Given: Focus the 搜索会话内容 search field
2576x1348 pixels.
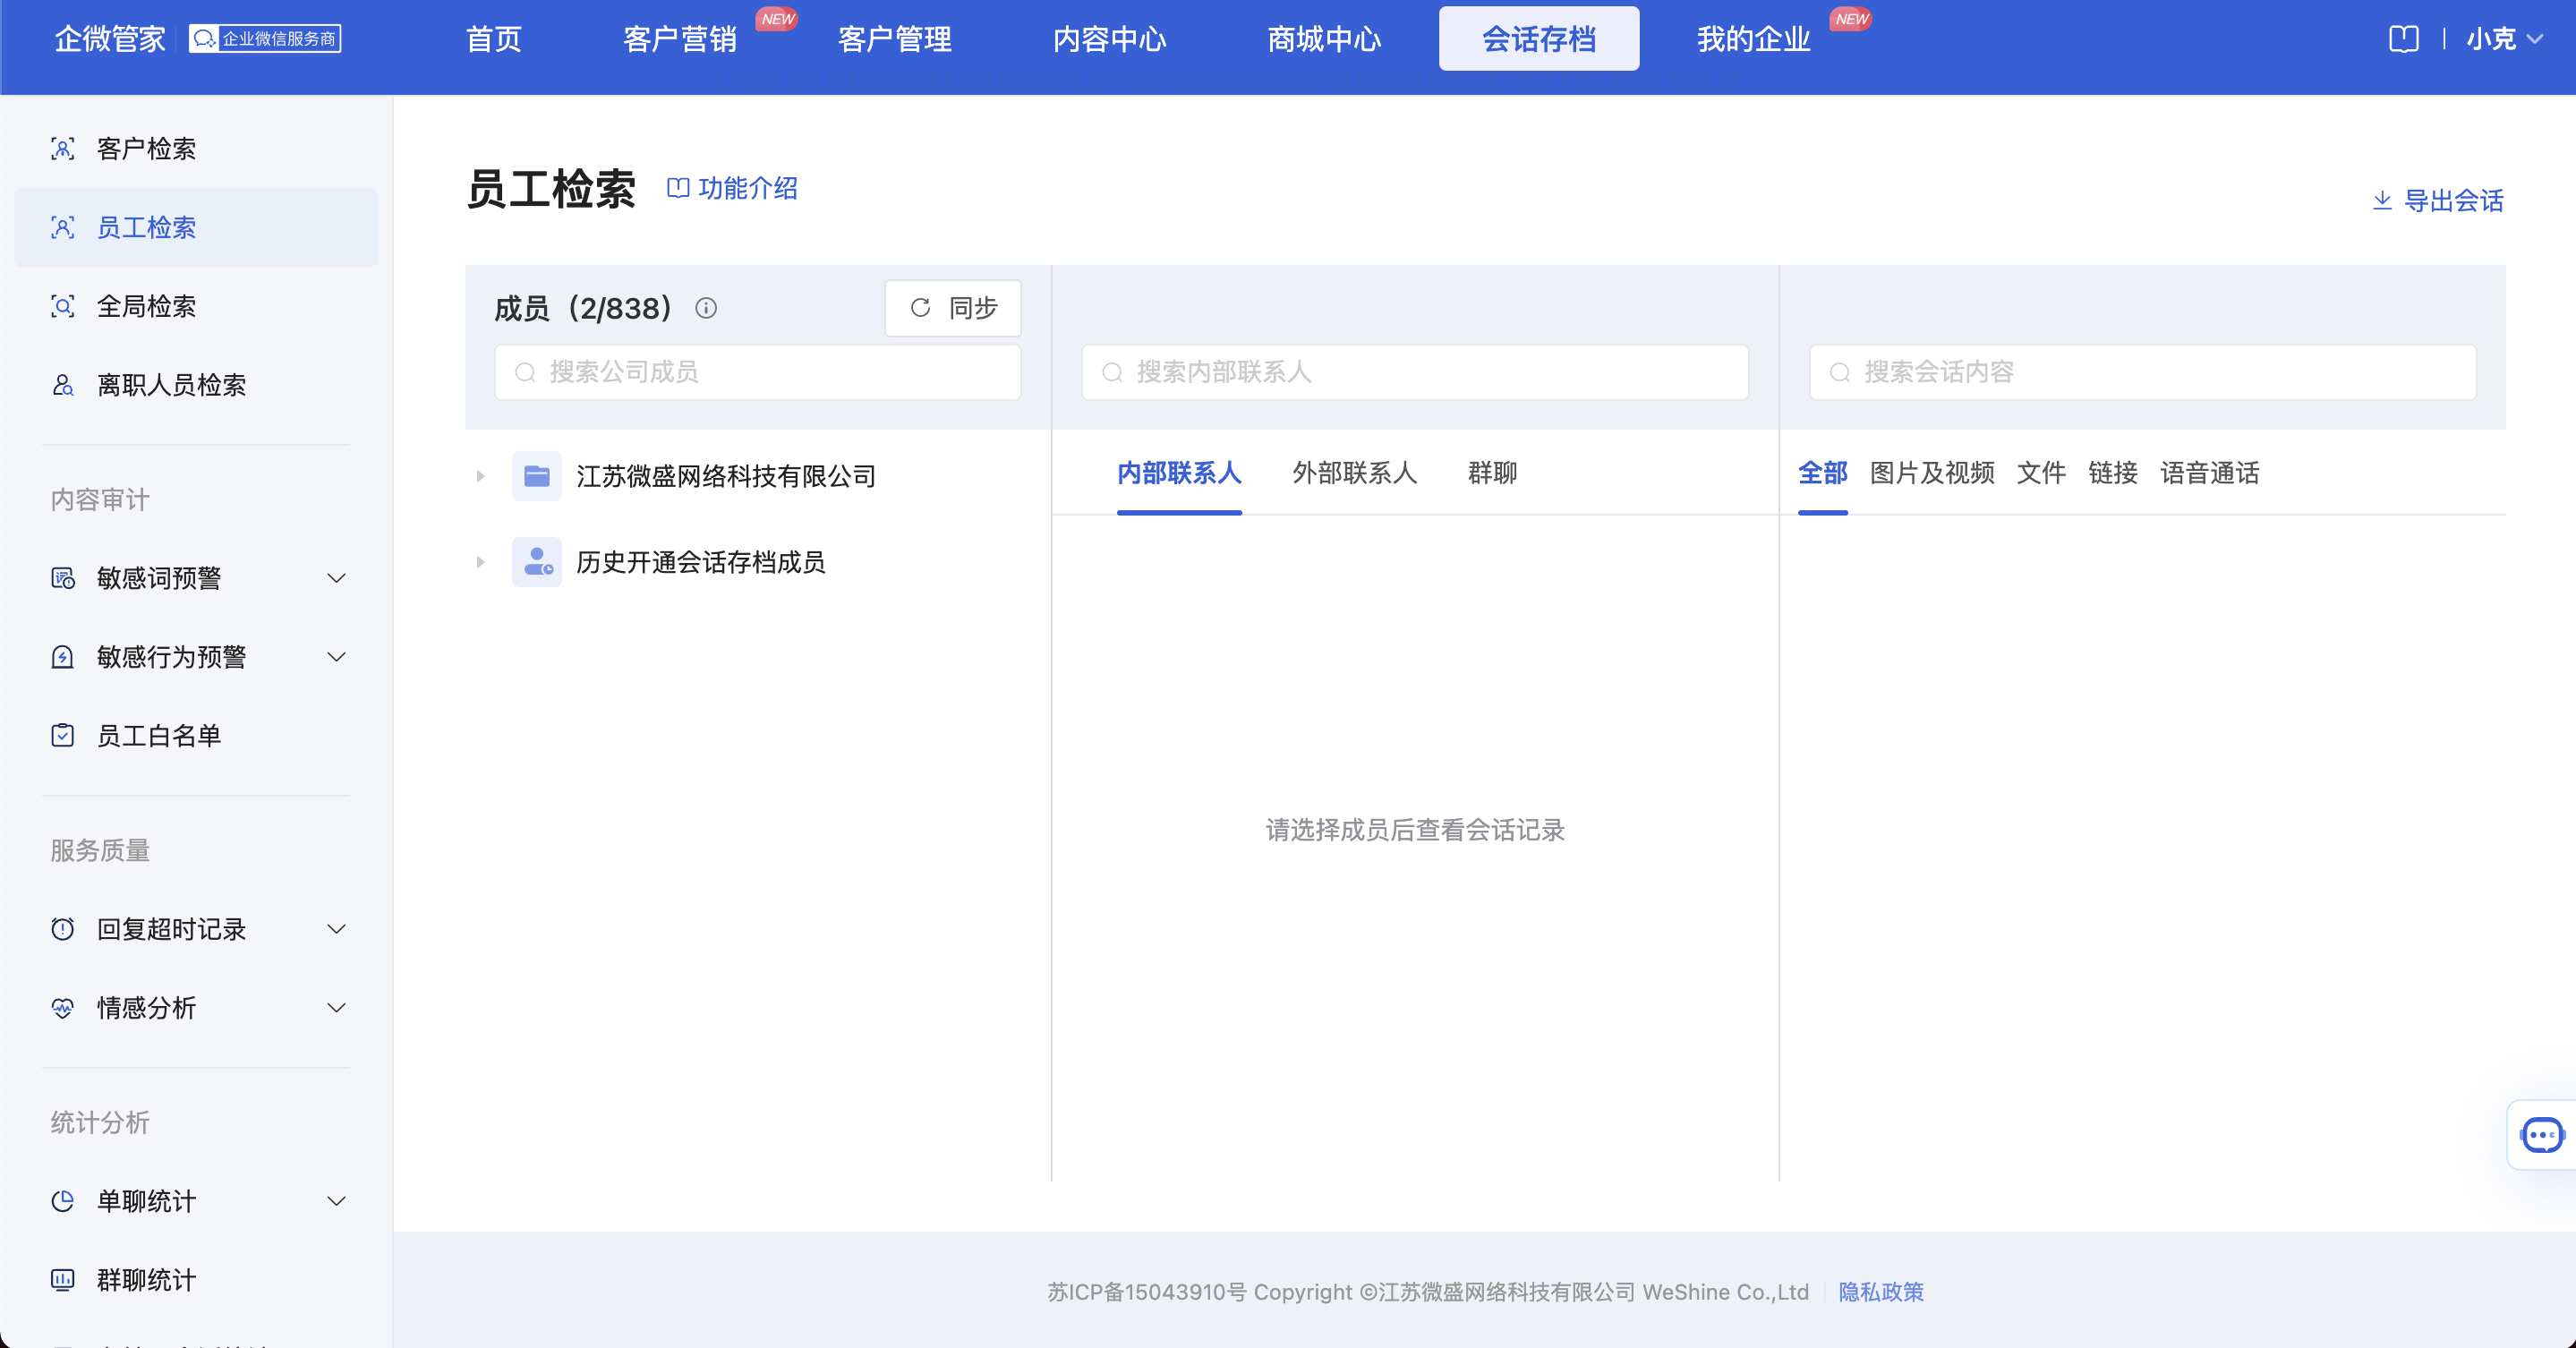Looking at the screenshot, I should pos(2143,373).
